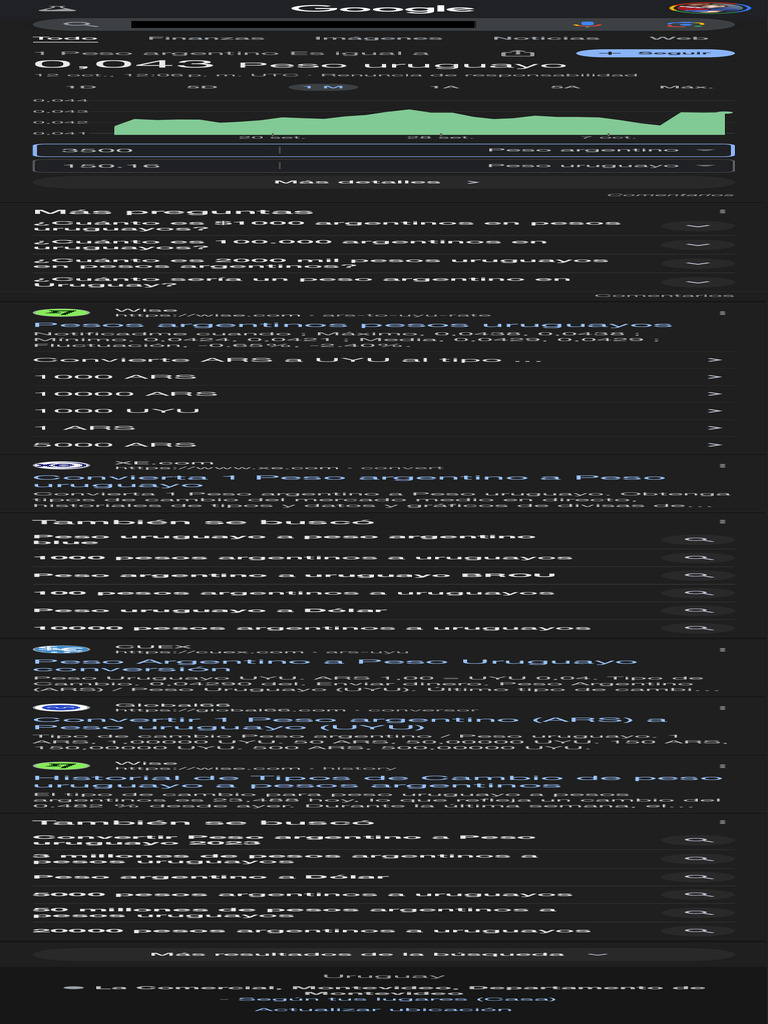
Task: Open 'Convertir 1 Peso argentino (ARS)' link
Action: [x=350, y=723]
